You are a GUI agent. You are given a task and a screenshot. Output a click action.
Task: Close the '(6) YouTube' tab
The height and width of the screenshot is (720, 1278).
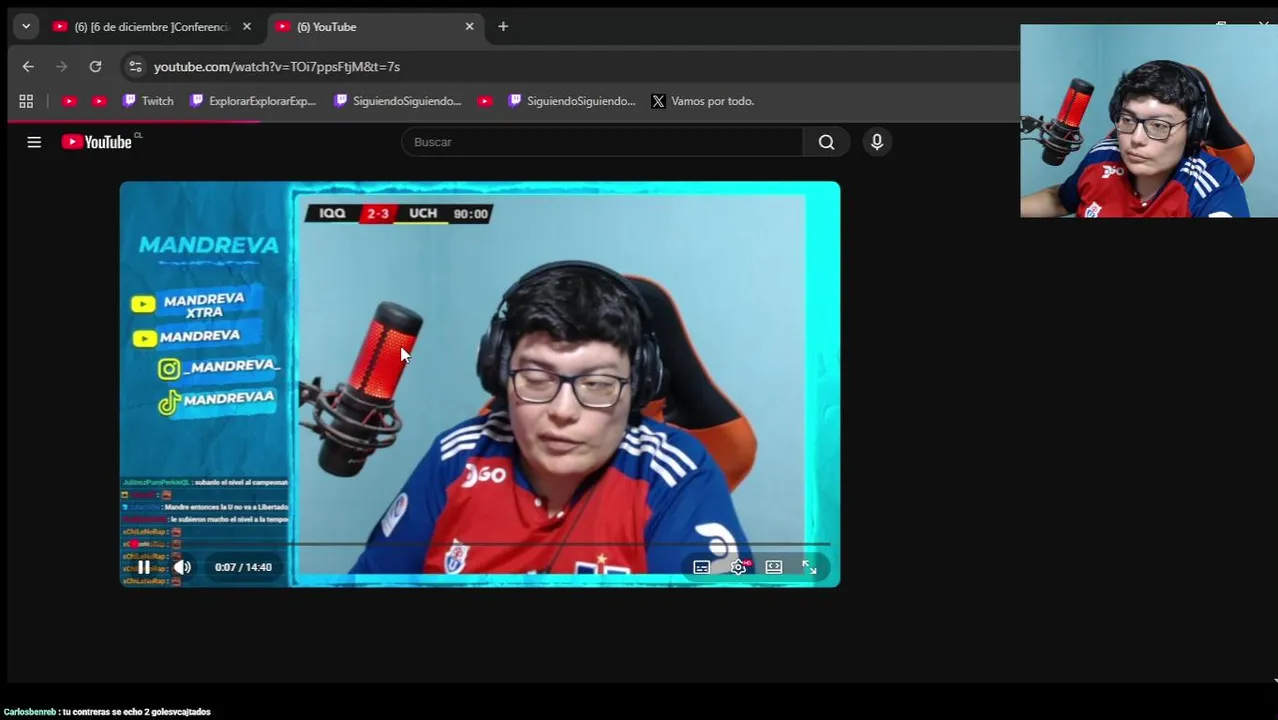click(x=469, y=27)
